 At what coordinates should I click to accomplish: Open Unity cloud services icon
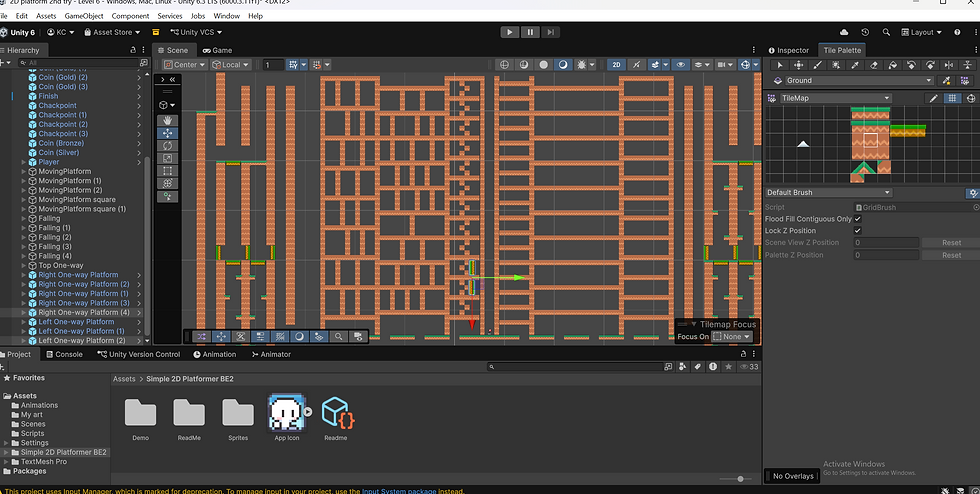pos(844,32)
